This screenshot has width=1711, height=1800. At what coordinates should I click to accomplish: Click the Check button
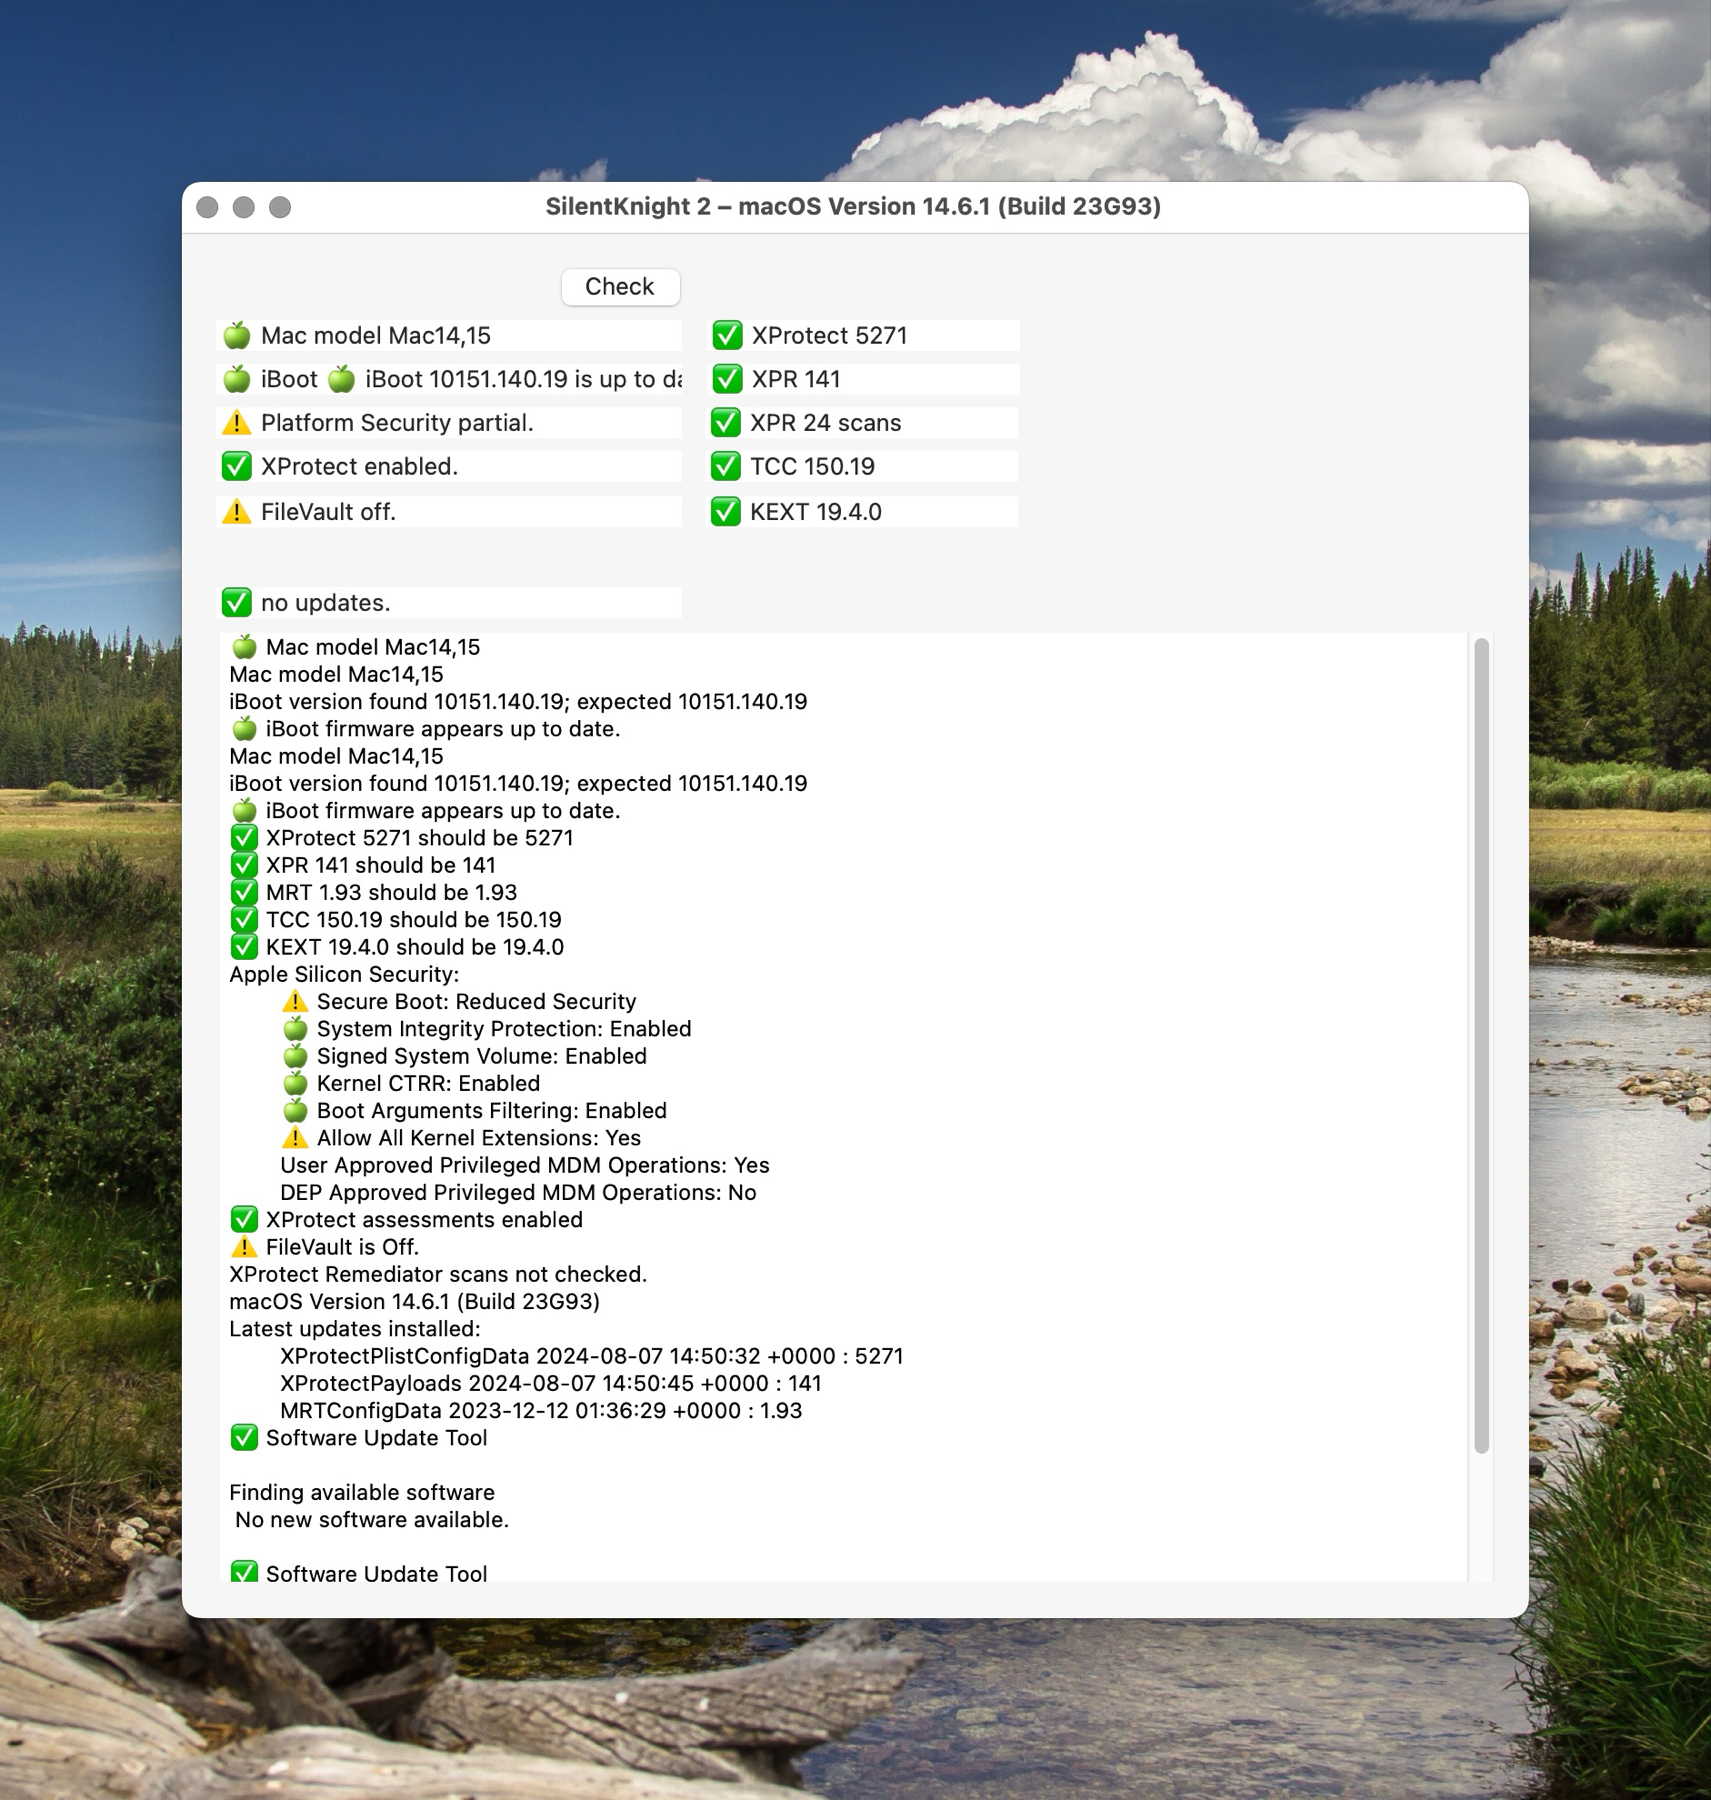click(620, 287)
